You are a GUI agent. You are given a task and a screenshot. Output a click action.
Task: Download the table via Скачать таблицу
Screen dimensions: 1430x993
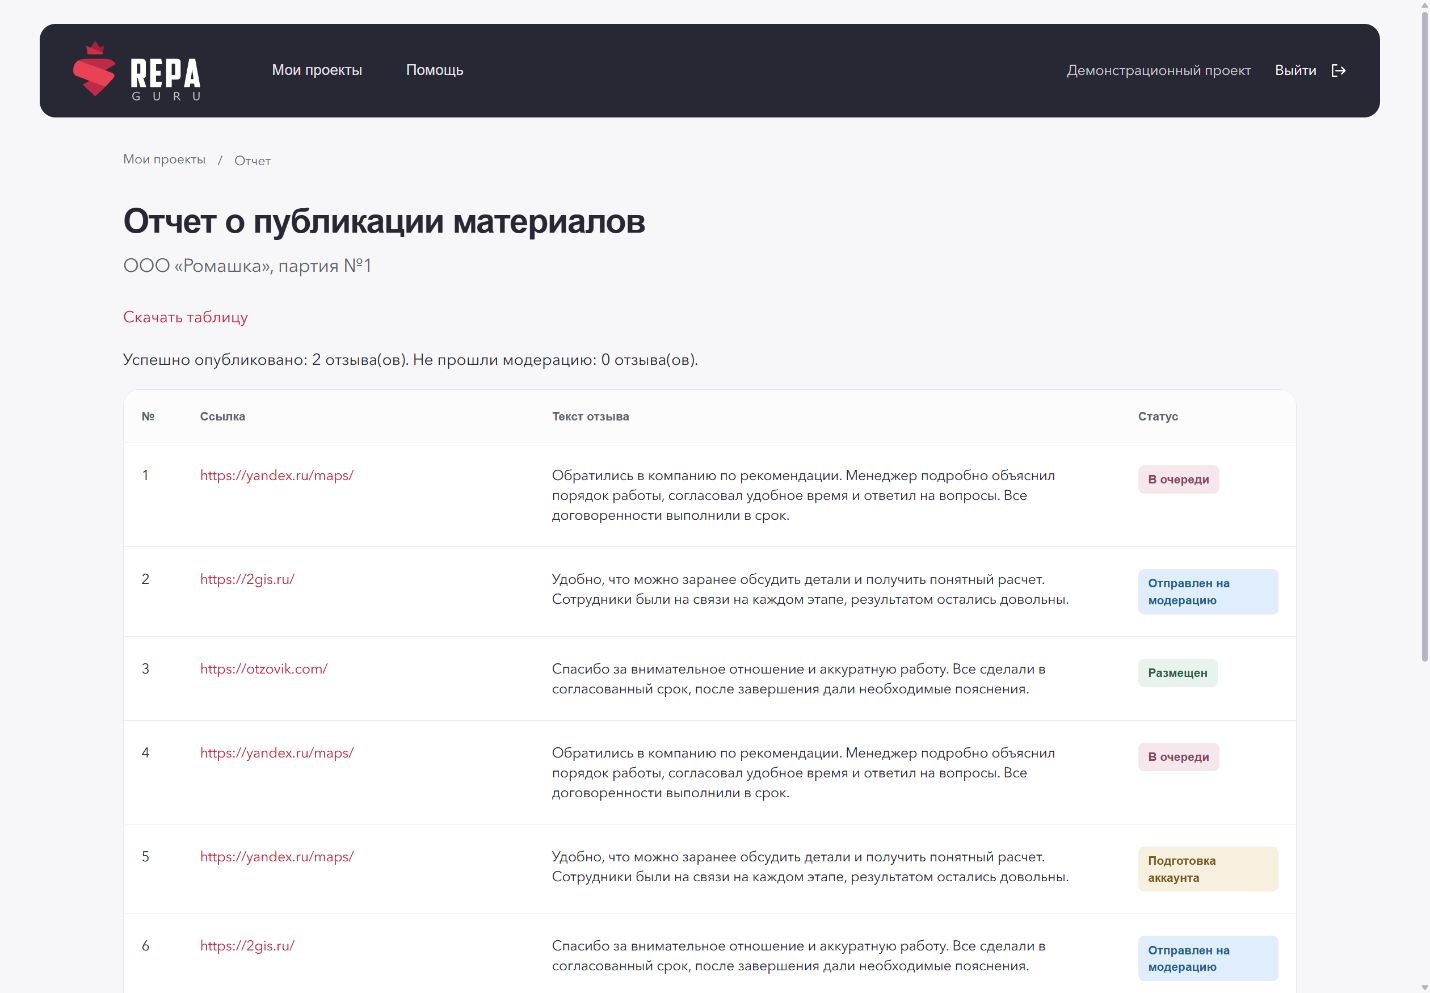point(185,317)
